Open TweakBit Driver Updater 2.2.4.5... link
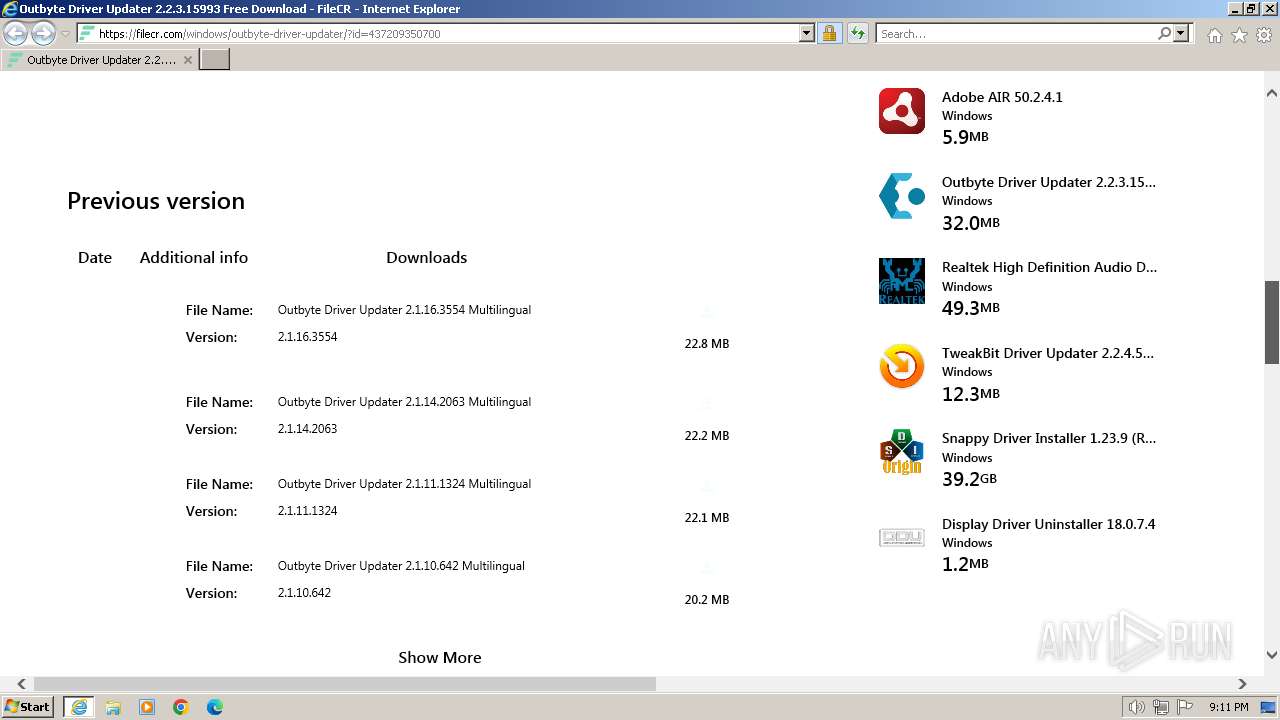 1048,353
